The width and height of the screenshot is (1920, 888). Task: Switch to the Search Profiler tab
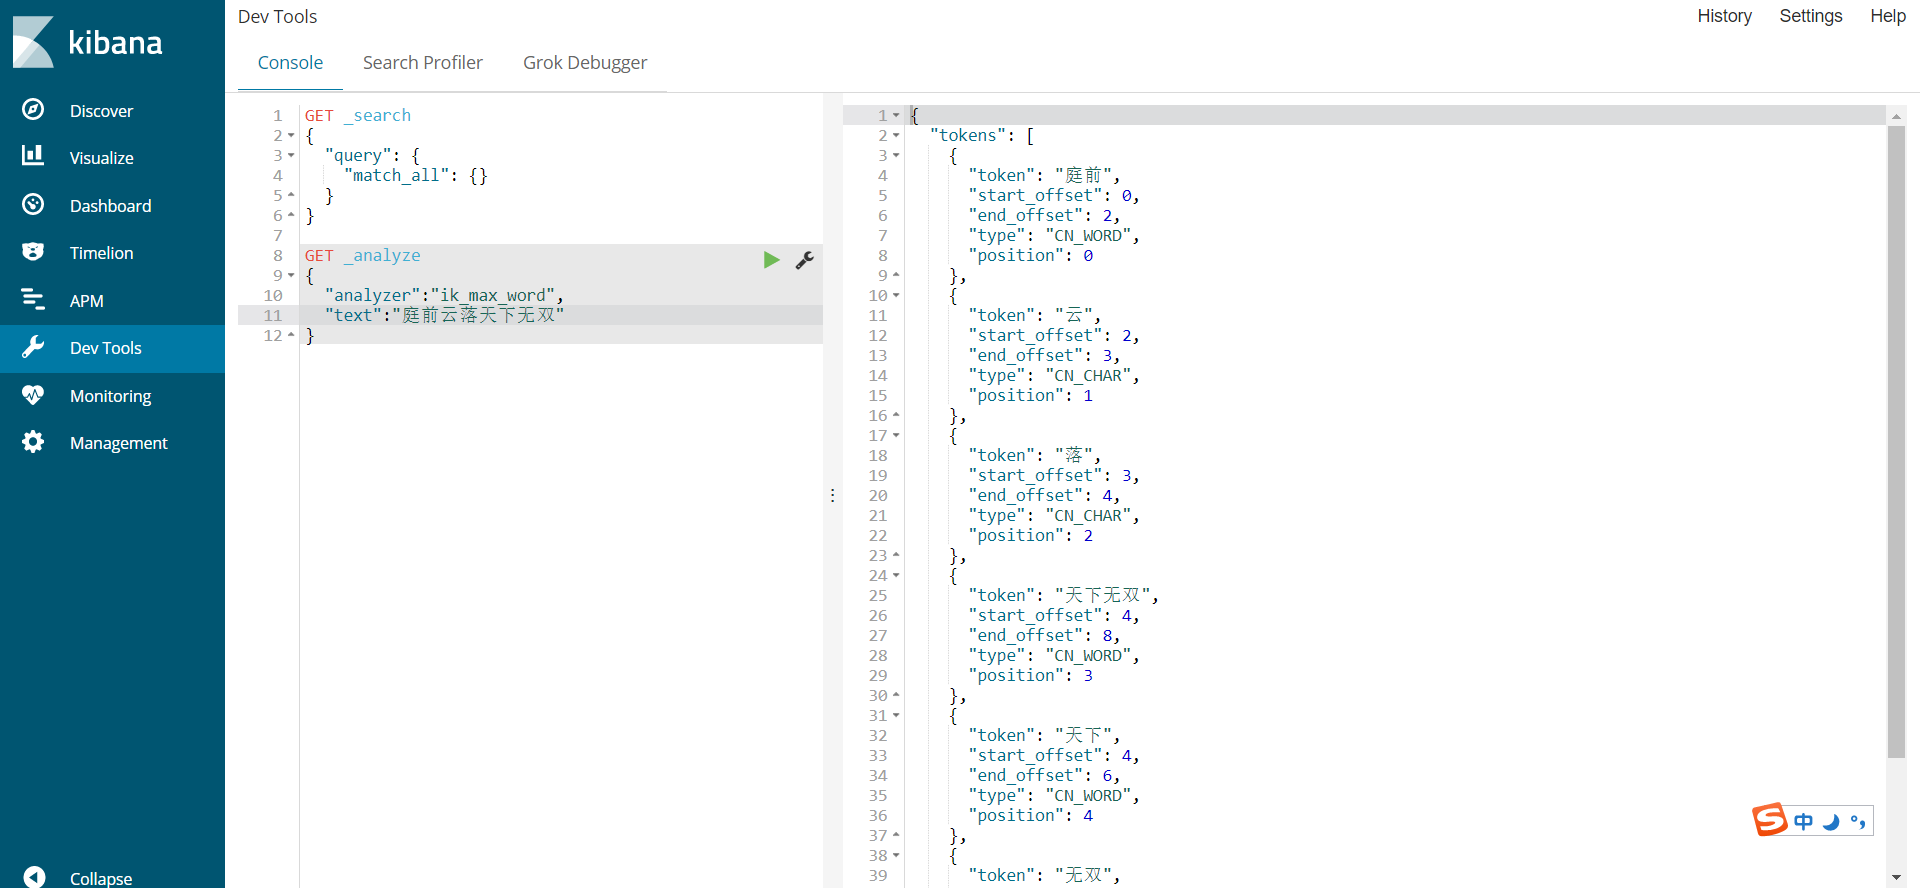coord(423,63)
